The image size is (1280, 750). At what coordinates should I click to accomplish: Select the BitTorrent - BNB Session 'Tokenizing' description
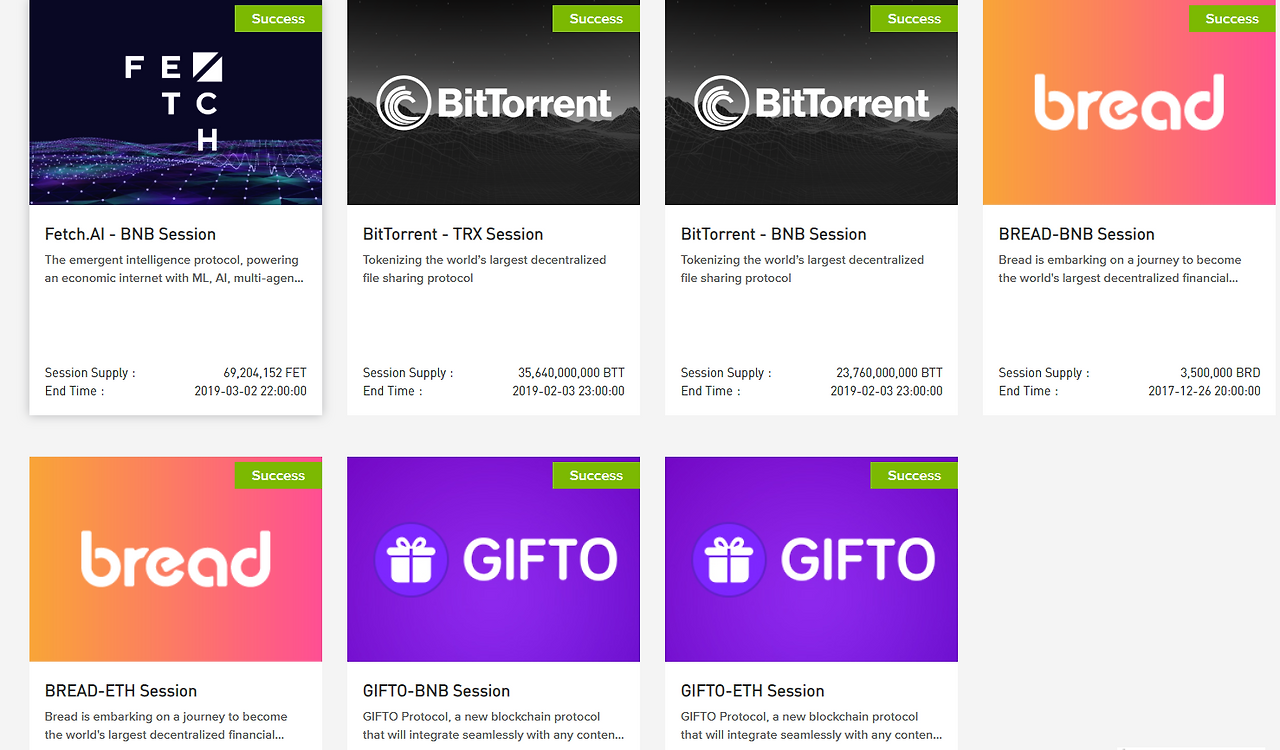(x=803, y=269)
